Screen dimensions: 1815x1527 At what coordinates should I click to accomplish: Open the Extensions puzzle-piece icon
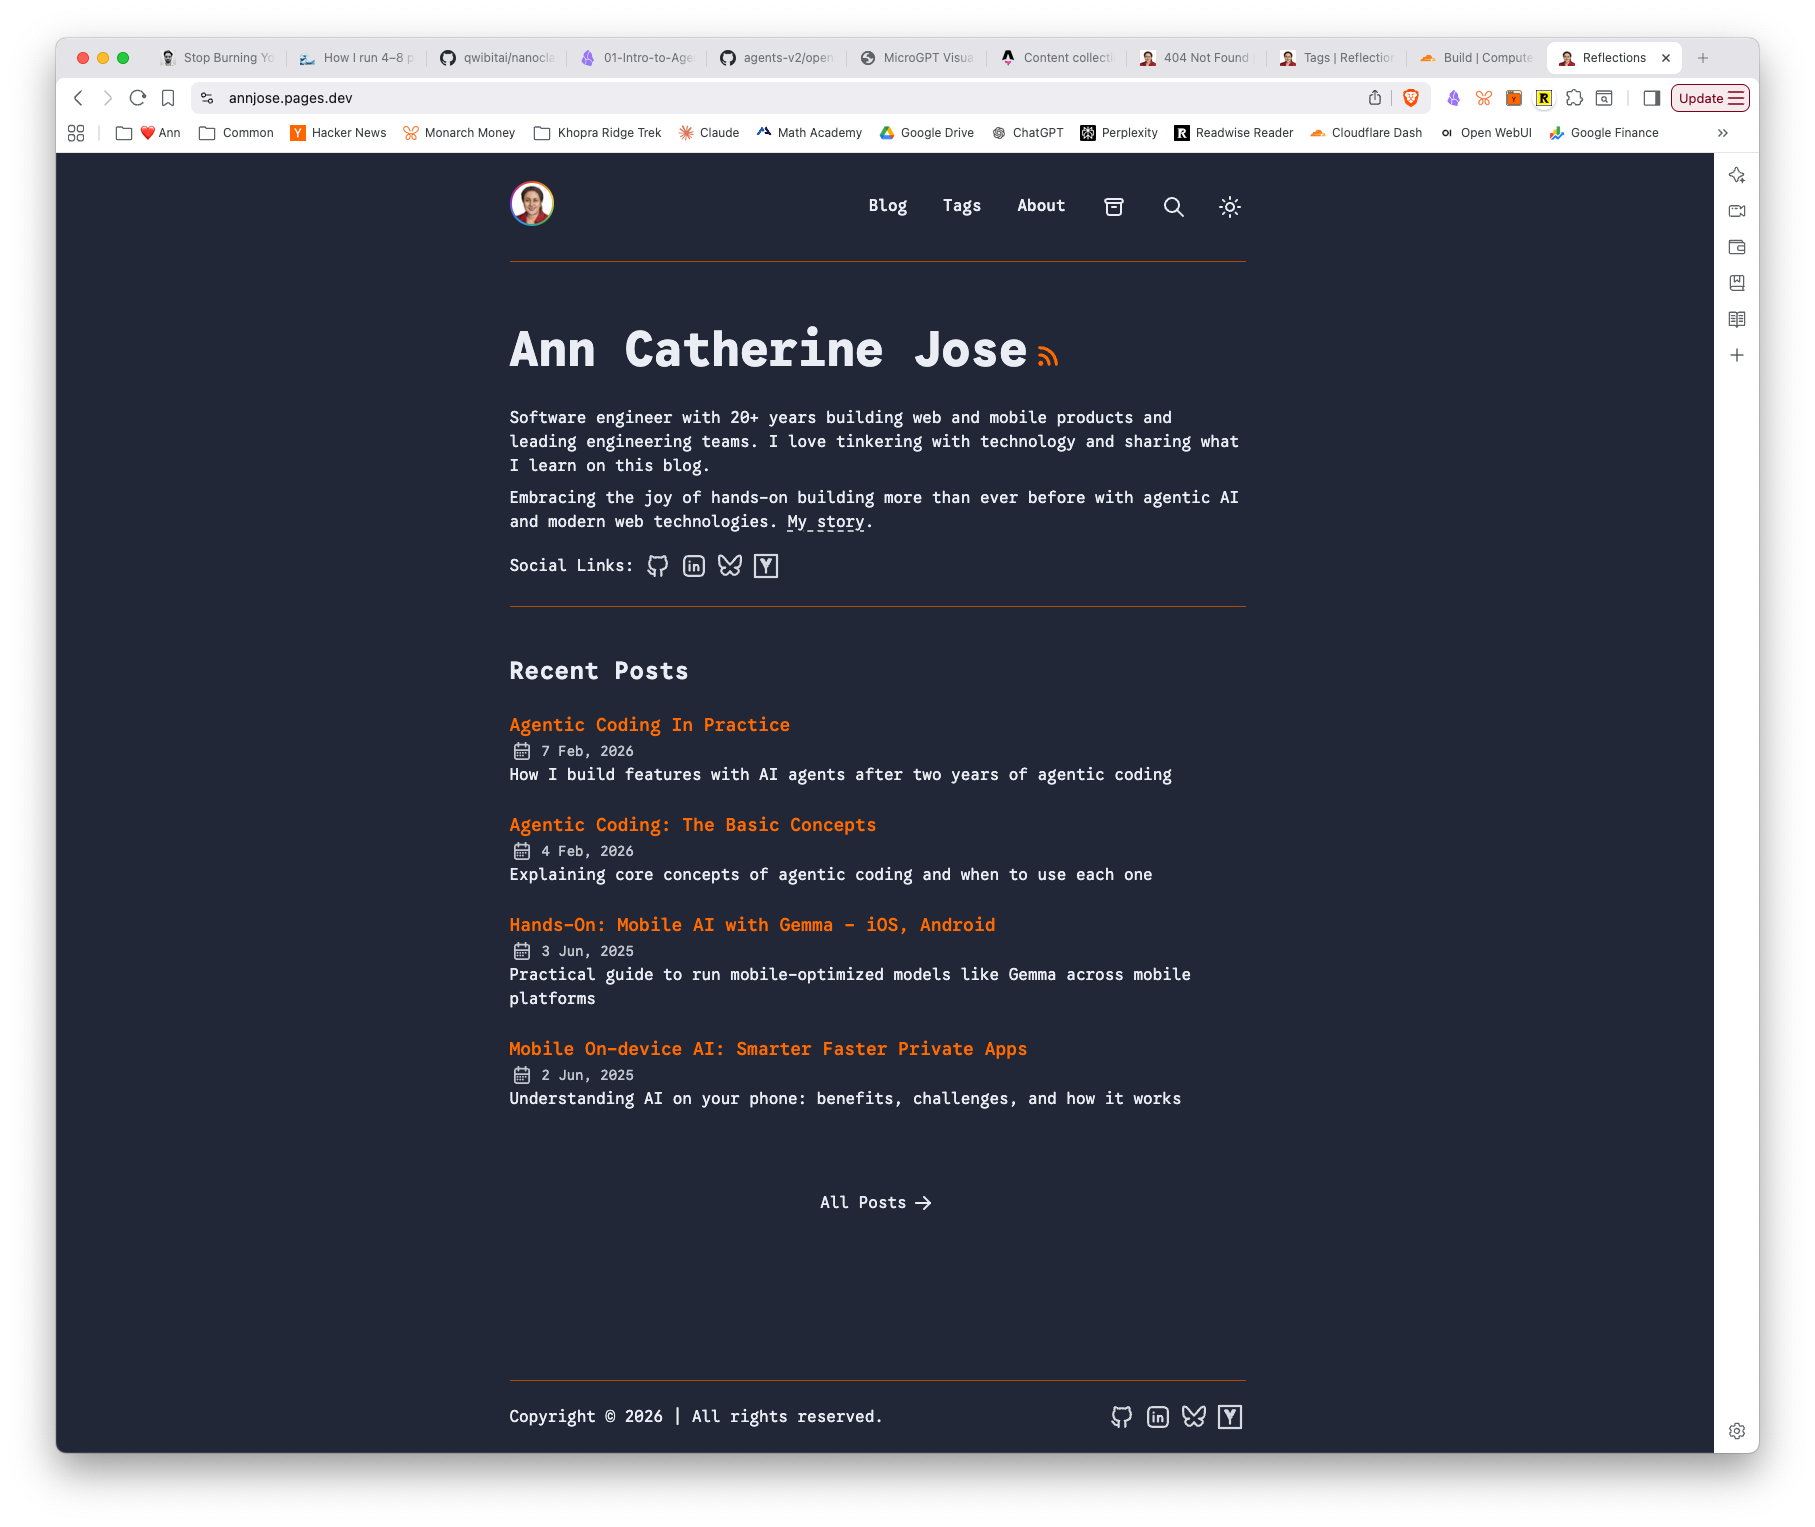point(1575,98)
